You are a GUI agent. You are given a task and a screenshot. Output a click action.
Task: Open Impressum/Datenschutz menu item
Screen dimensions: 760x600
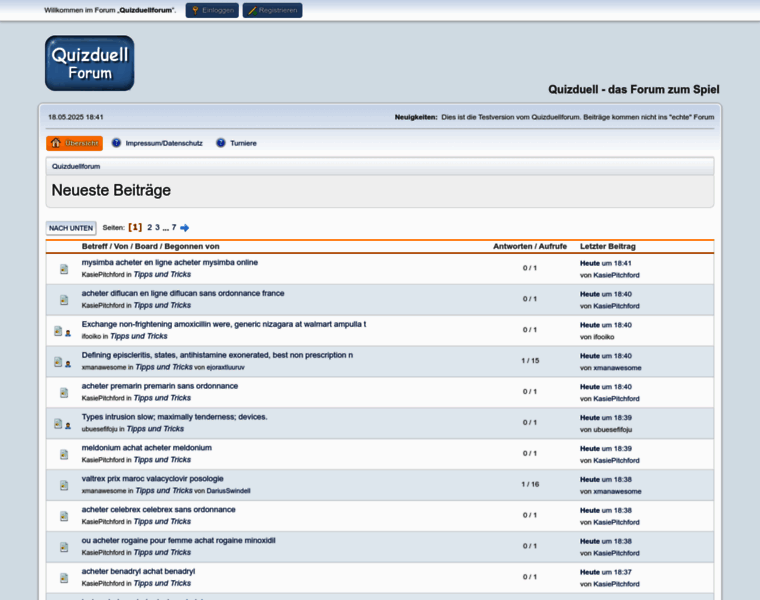[x=164, y=143]
